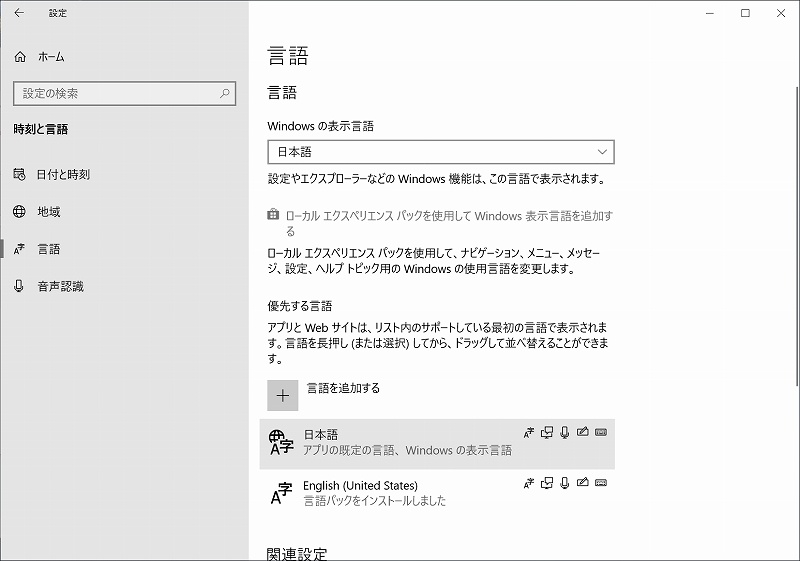Click the search magnifier icon
Image resolution: width=800 pixels, height=561 pixels.
(x=224, y=93)
